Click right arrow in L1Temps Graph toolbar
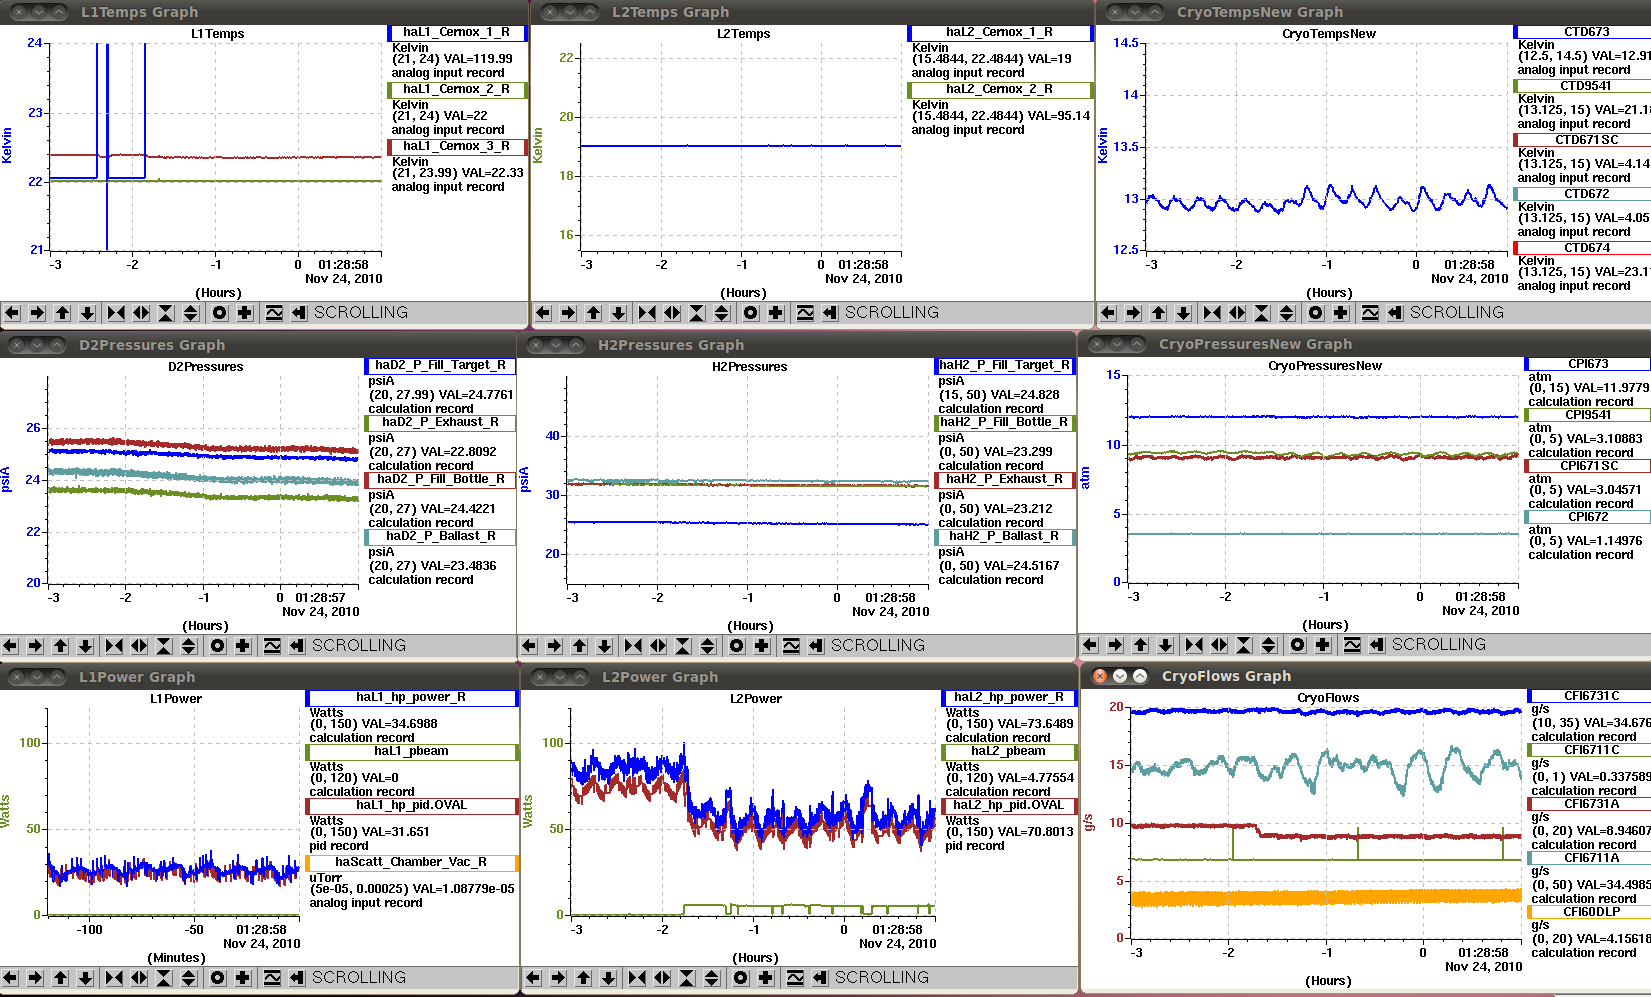 (37, 313)
